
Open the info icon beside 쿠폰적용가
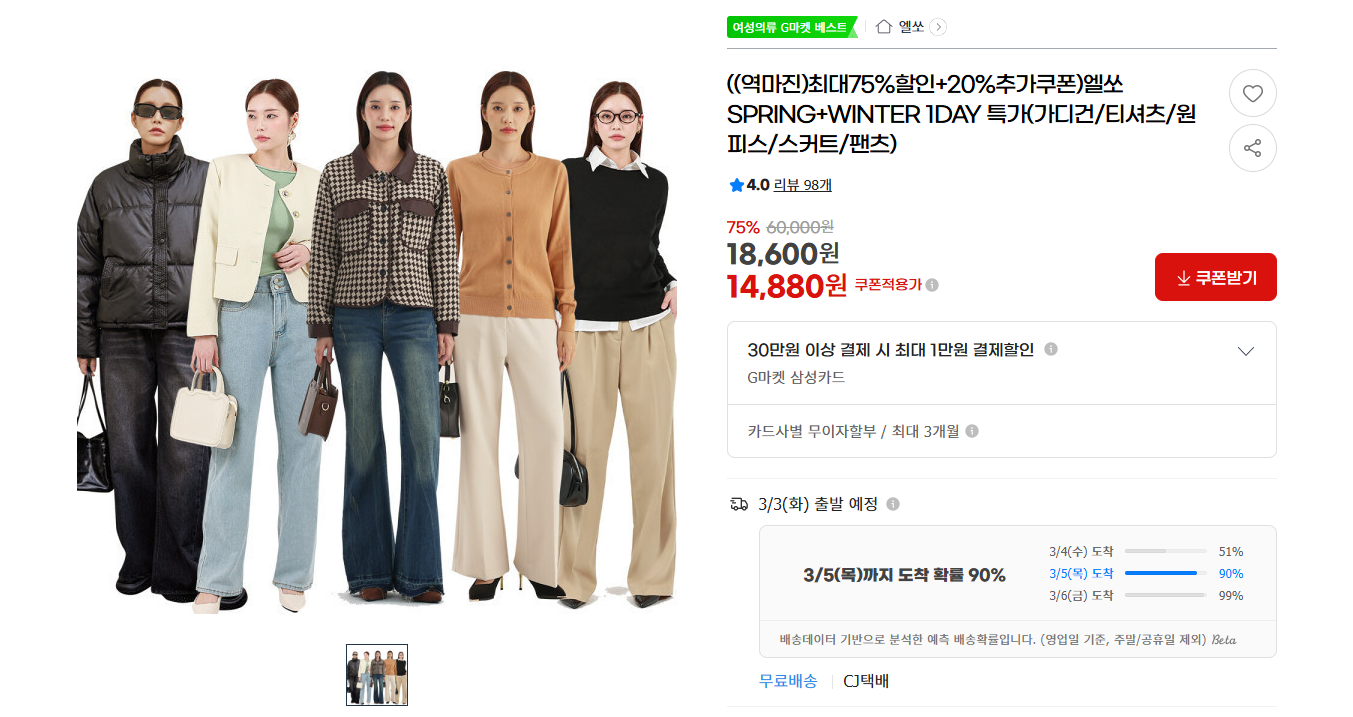pyautogui.click(x=932, y=285)
